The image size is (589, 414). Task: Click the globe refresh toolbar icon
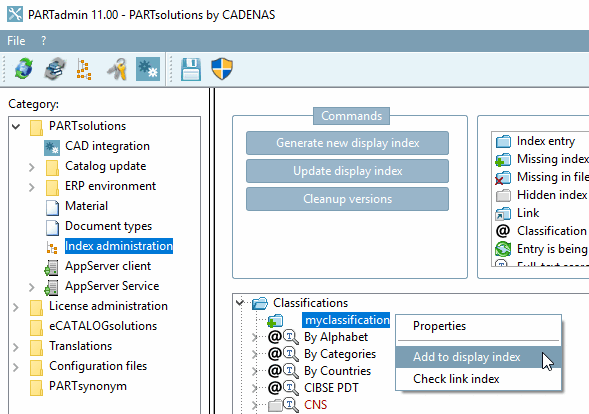(23, 69)
